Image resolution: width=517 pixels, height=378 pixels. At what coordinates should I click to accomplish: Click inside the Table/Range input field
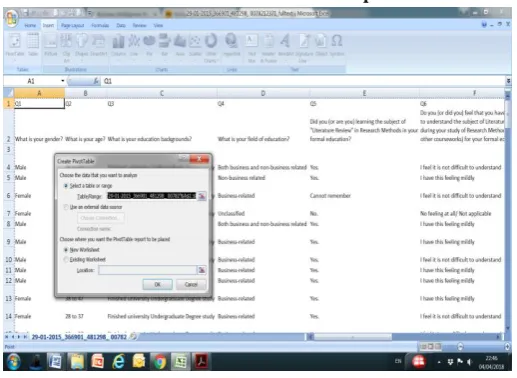pos(152,196)
